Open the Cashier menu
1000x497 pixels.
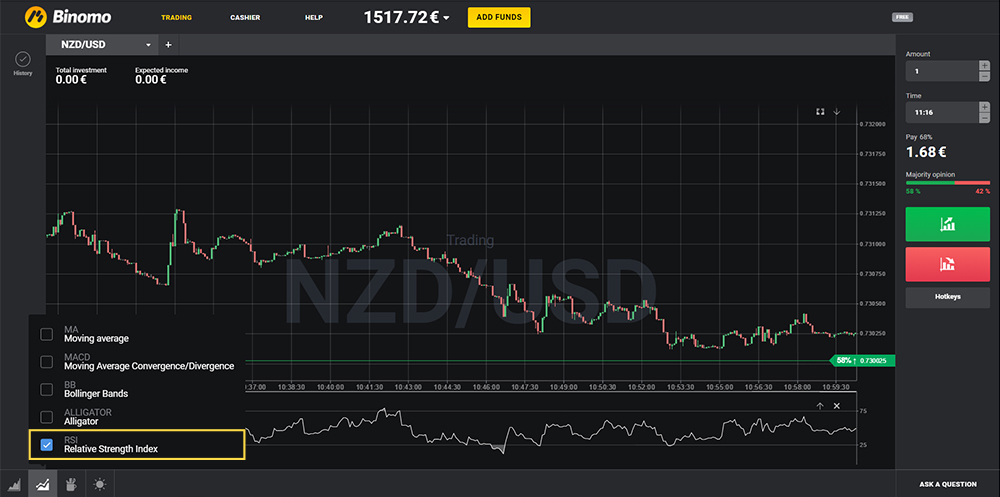point(245,18)
